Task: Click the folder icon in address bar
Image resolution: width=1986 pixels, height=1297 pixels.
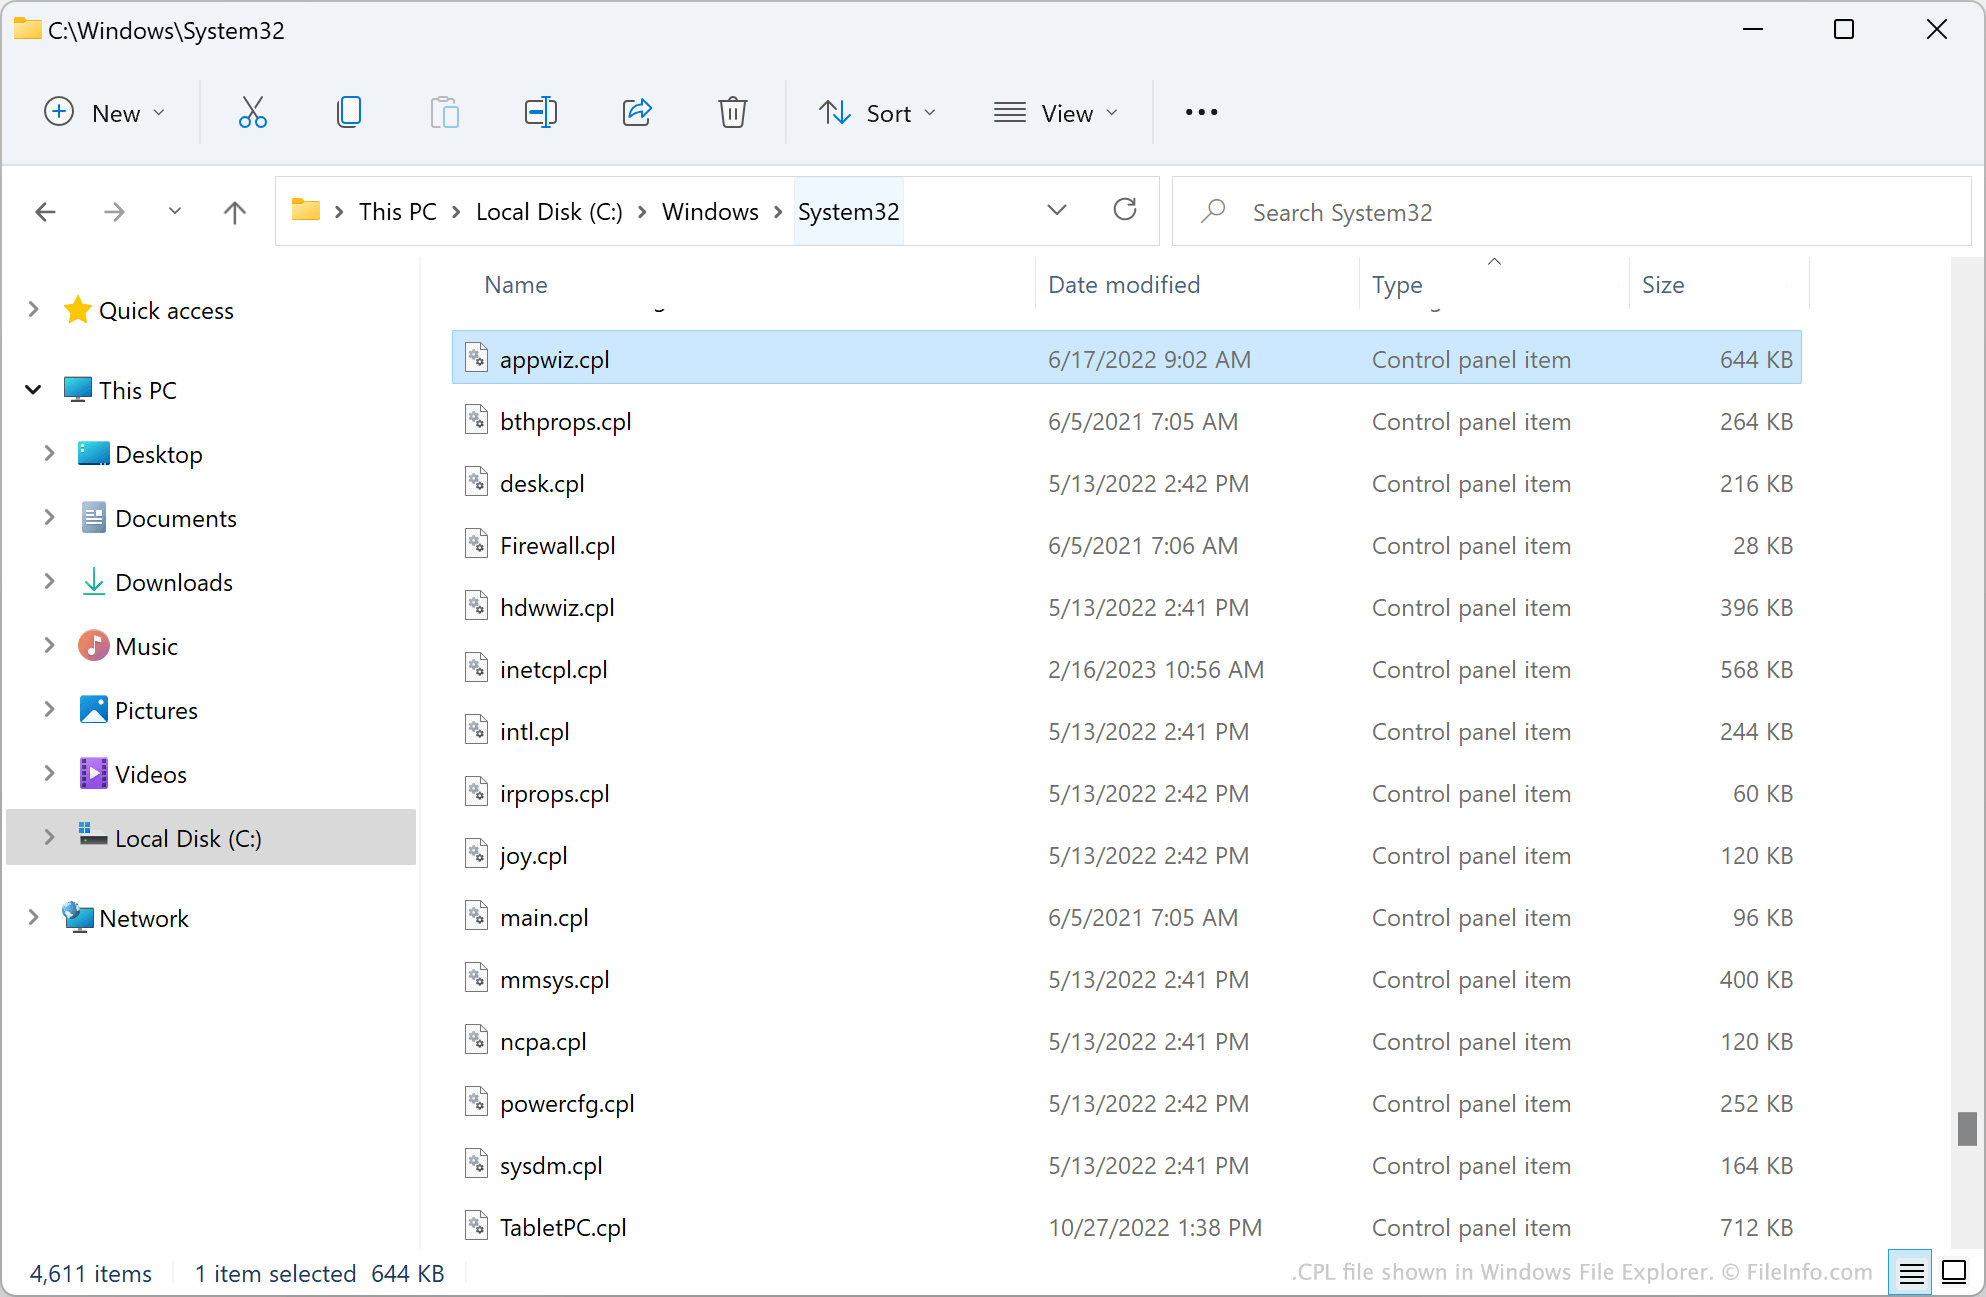Action: click(306, 210)
